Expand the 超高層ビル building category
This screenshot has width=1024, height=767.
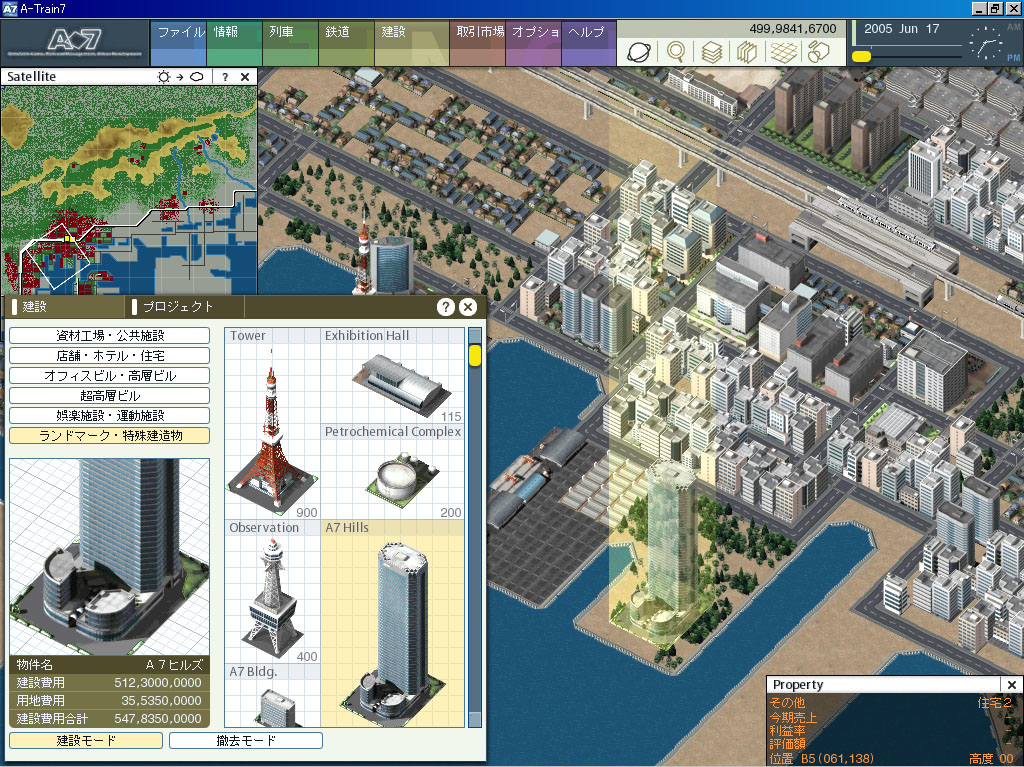pyautogui.click(x=109, y=396)
